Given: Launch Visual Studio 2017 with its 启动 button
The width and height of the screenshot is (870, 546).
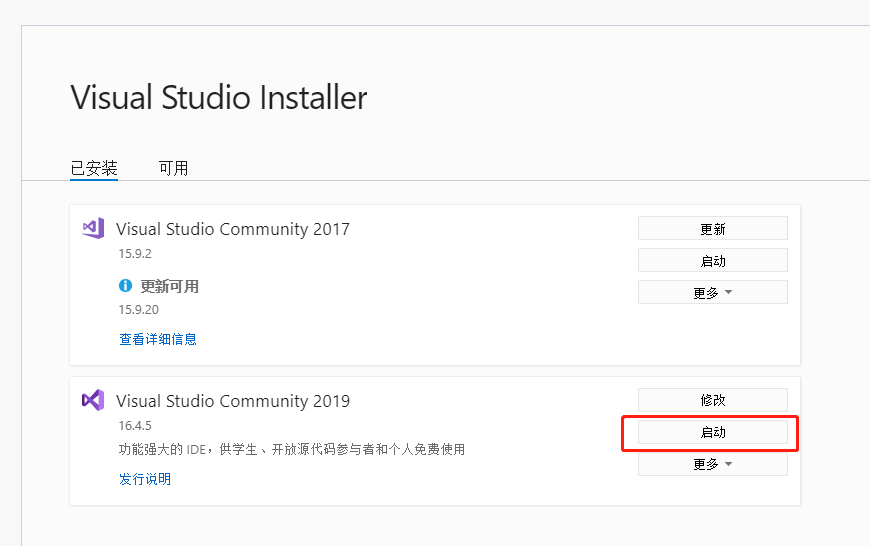Looking at the screenshot, I should 712,261.
